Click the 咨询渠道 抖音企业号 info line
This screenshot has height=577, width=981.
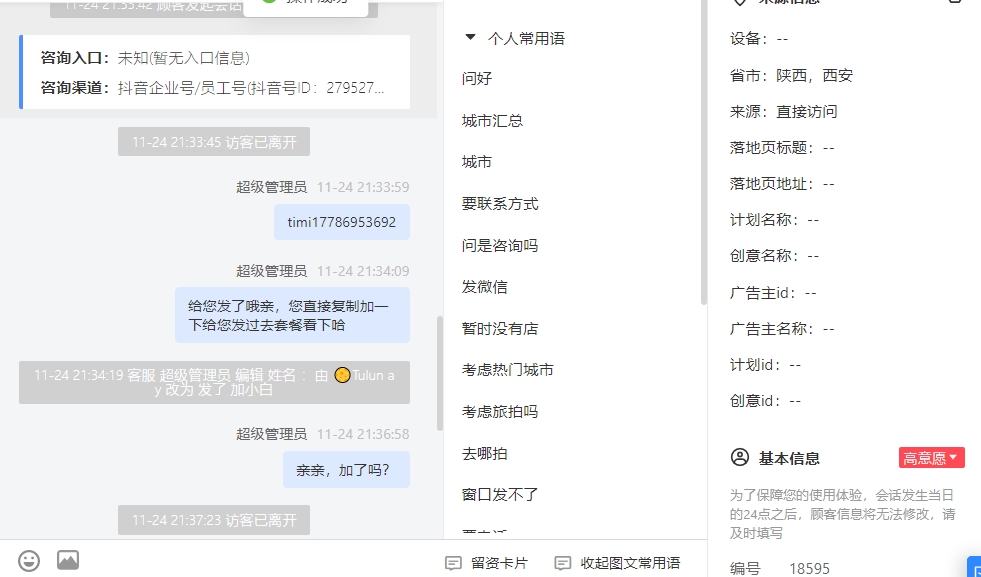click(213, 88)
